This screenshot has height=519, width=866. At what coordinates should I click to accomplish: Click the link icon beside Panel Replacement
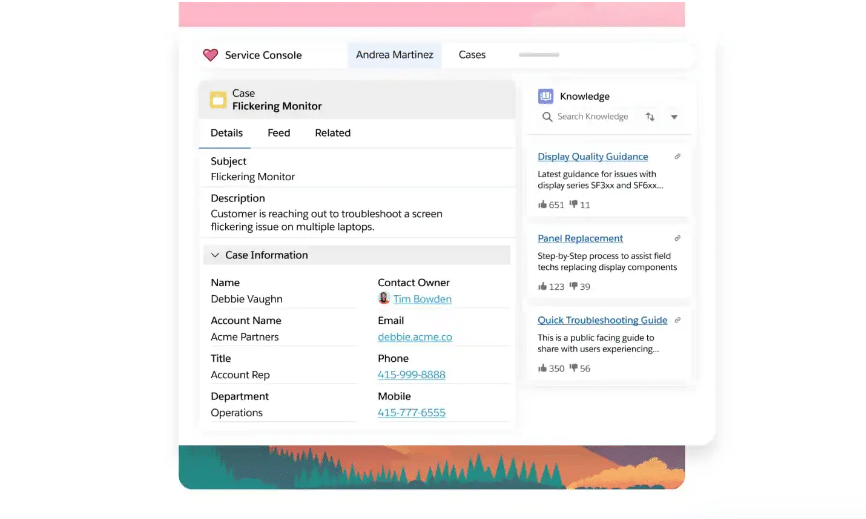coord(677,239)
